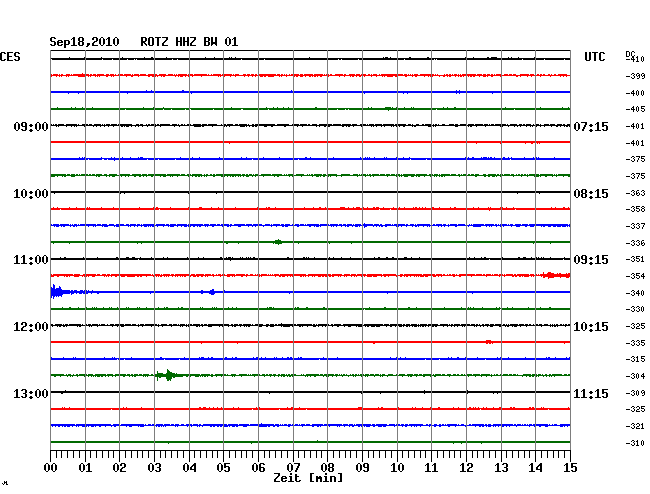Select the 04 minute axis label
This screenshot has height=494, width=650.
coord(189,468)
